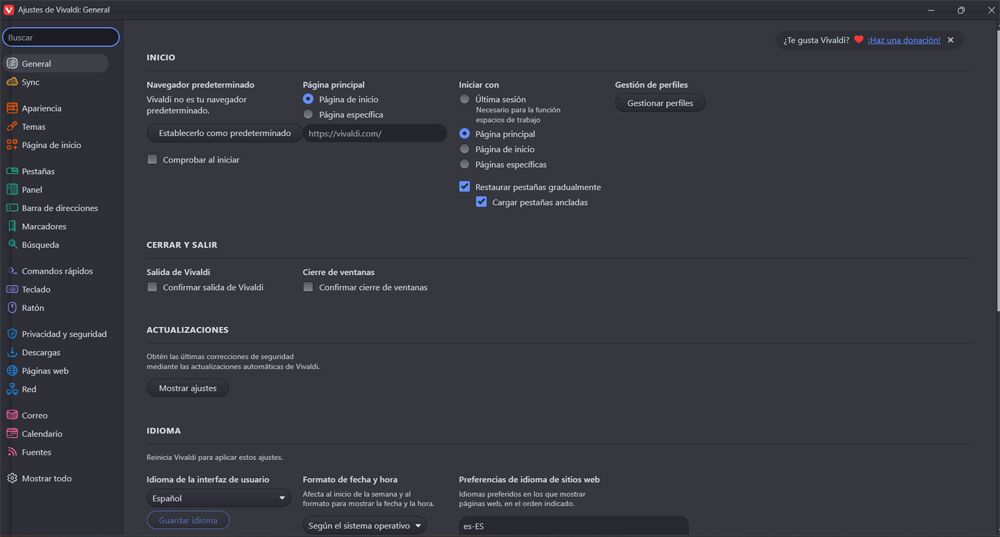
Task: Switch to the Pestañas settings section
Action: pos(38,171)
